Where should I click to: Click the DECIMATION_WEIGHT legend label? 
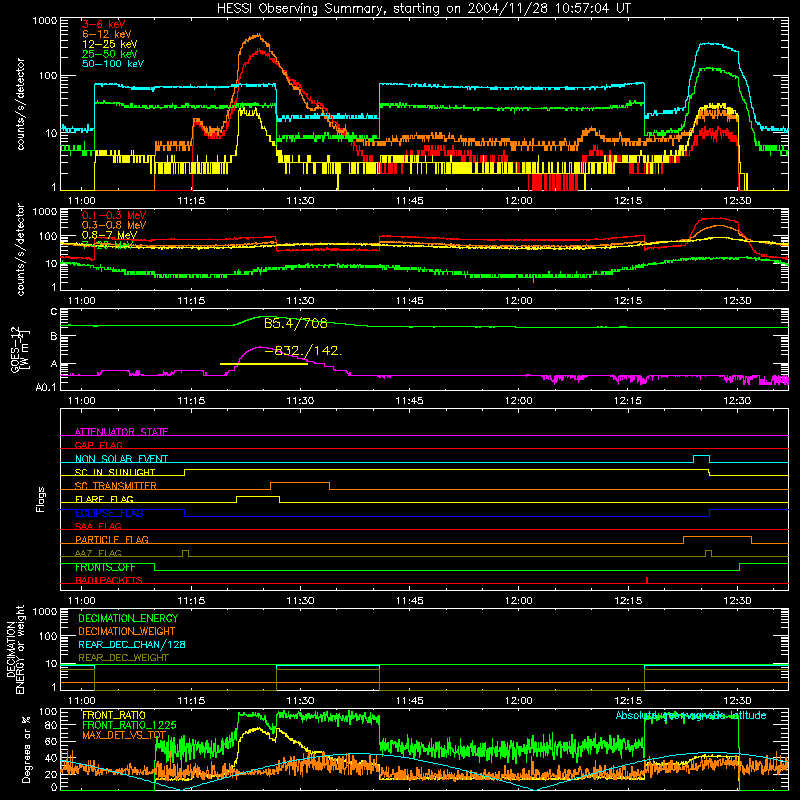coord(127,631)
